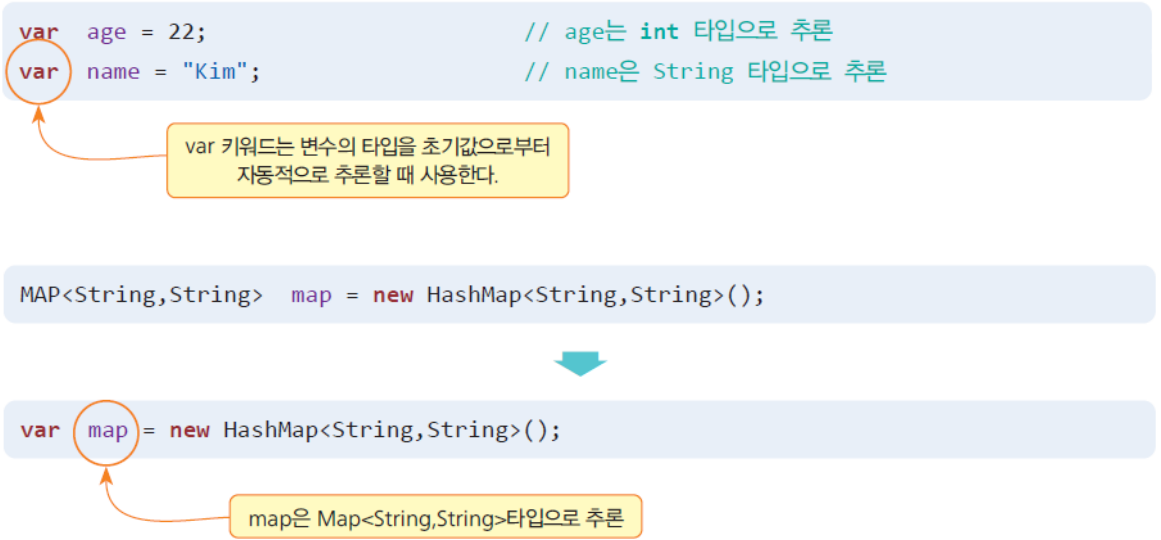The height and width of the screenshot is (540, 1161).
Task: Click the code text 'name = "Kim";'
Action: [173, 72]
